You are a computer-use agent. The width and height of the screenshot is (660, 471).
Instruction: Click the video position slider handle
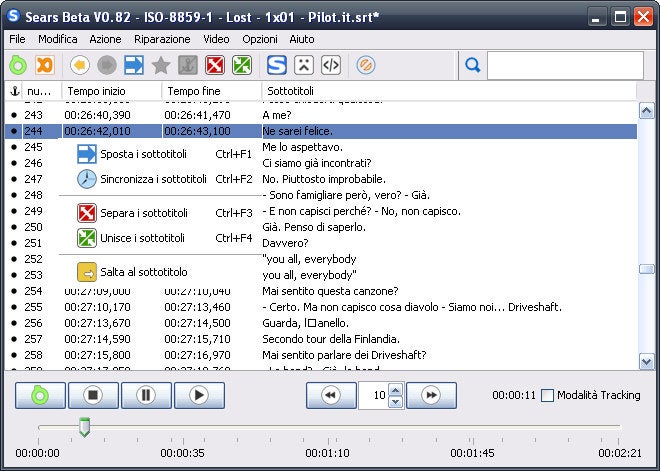85,427
